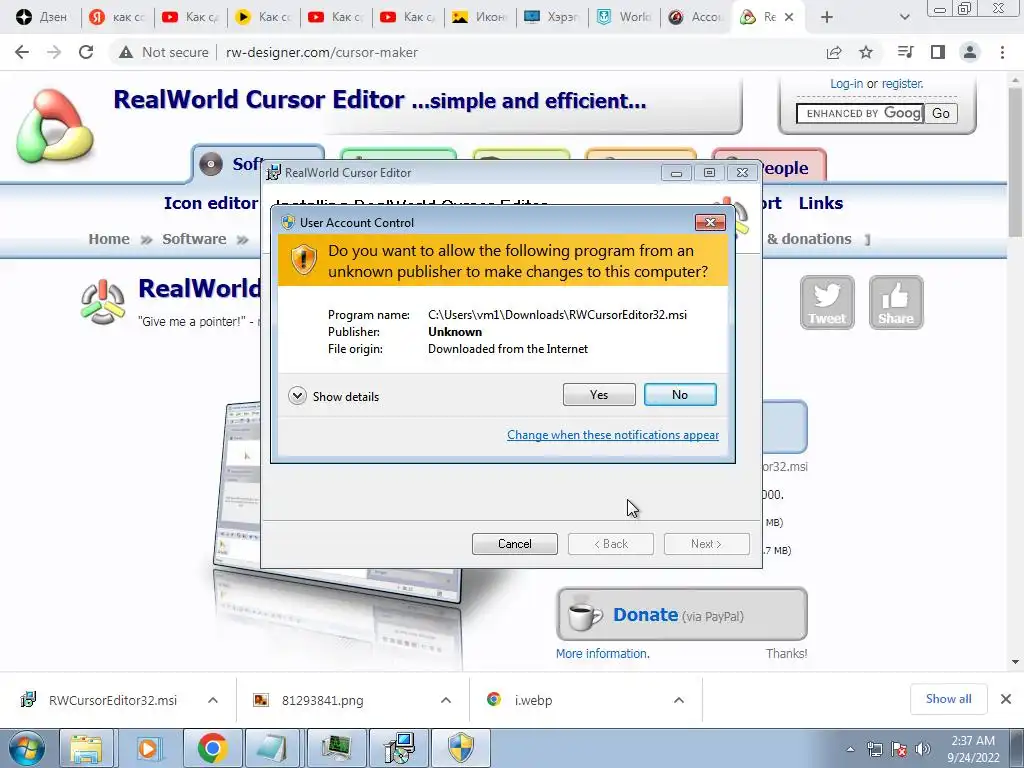This screenshot has height=768, width=1024.
Task: Open More information link
Action: pos(602,654)
